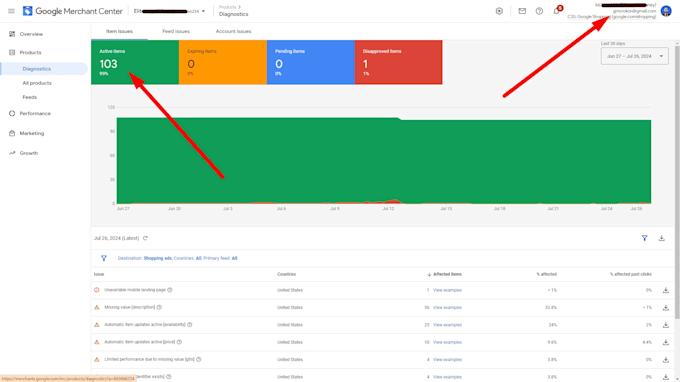Click the blue filter icon beside download

644,238
